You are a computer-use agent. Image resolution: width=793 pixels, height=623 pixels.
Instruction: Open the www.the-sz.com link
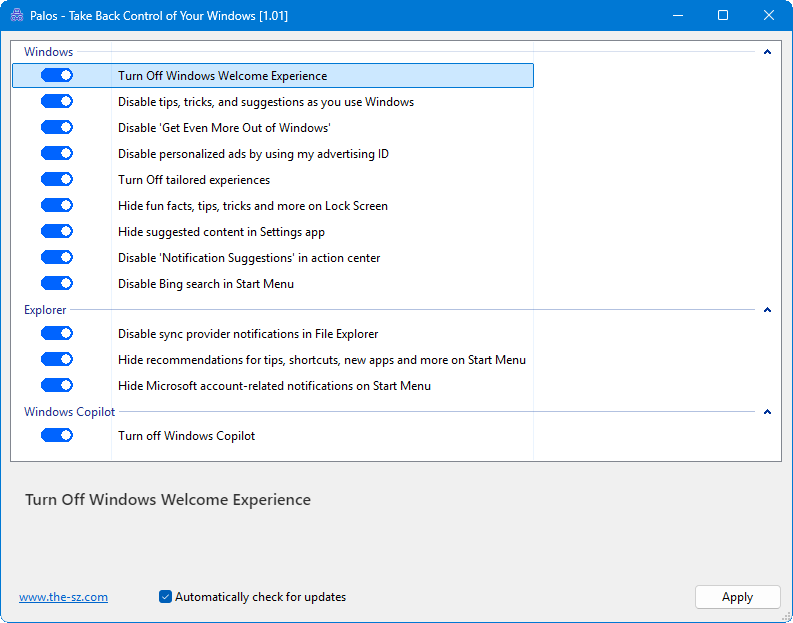[x=63, y=597]
